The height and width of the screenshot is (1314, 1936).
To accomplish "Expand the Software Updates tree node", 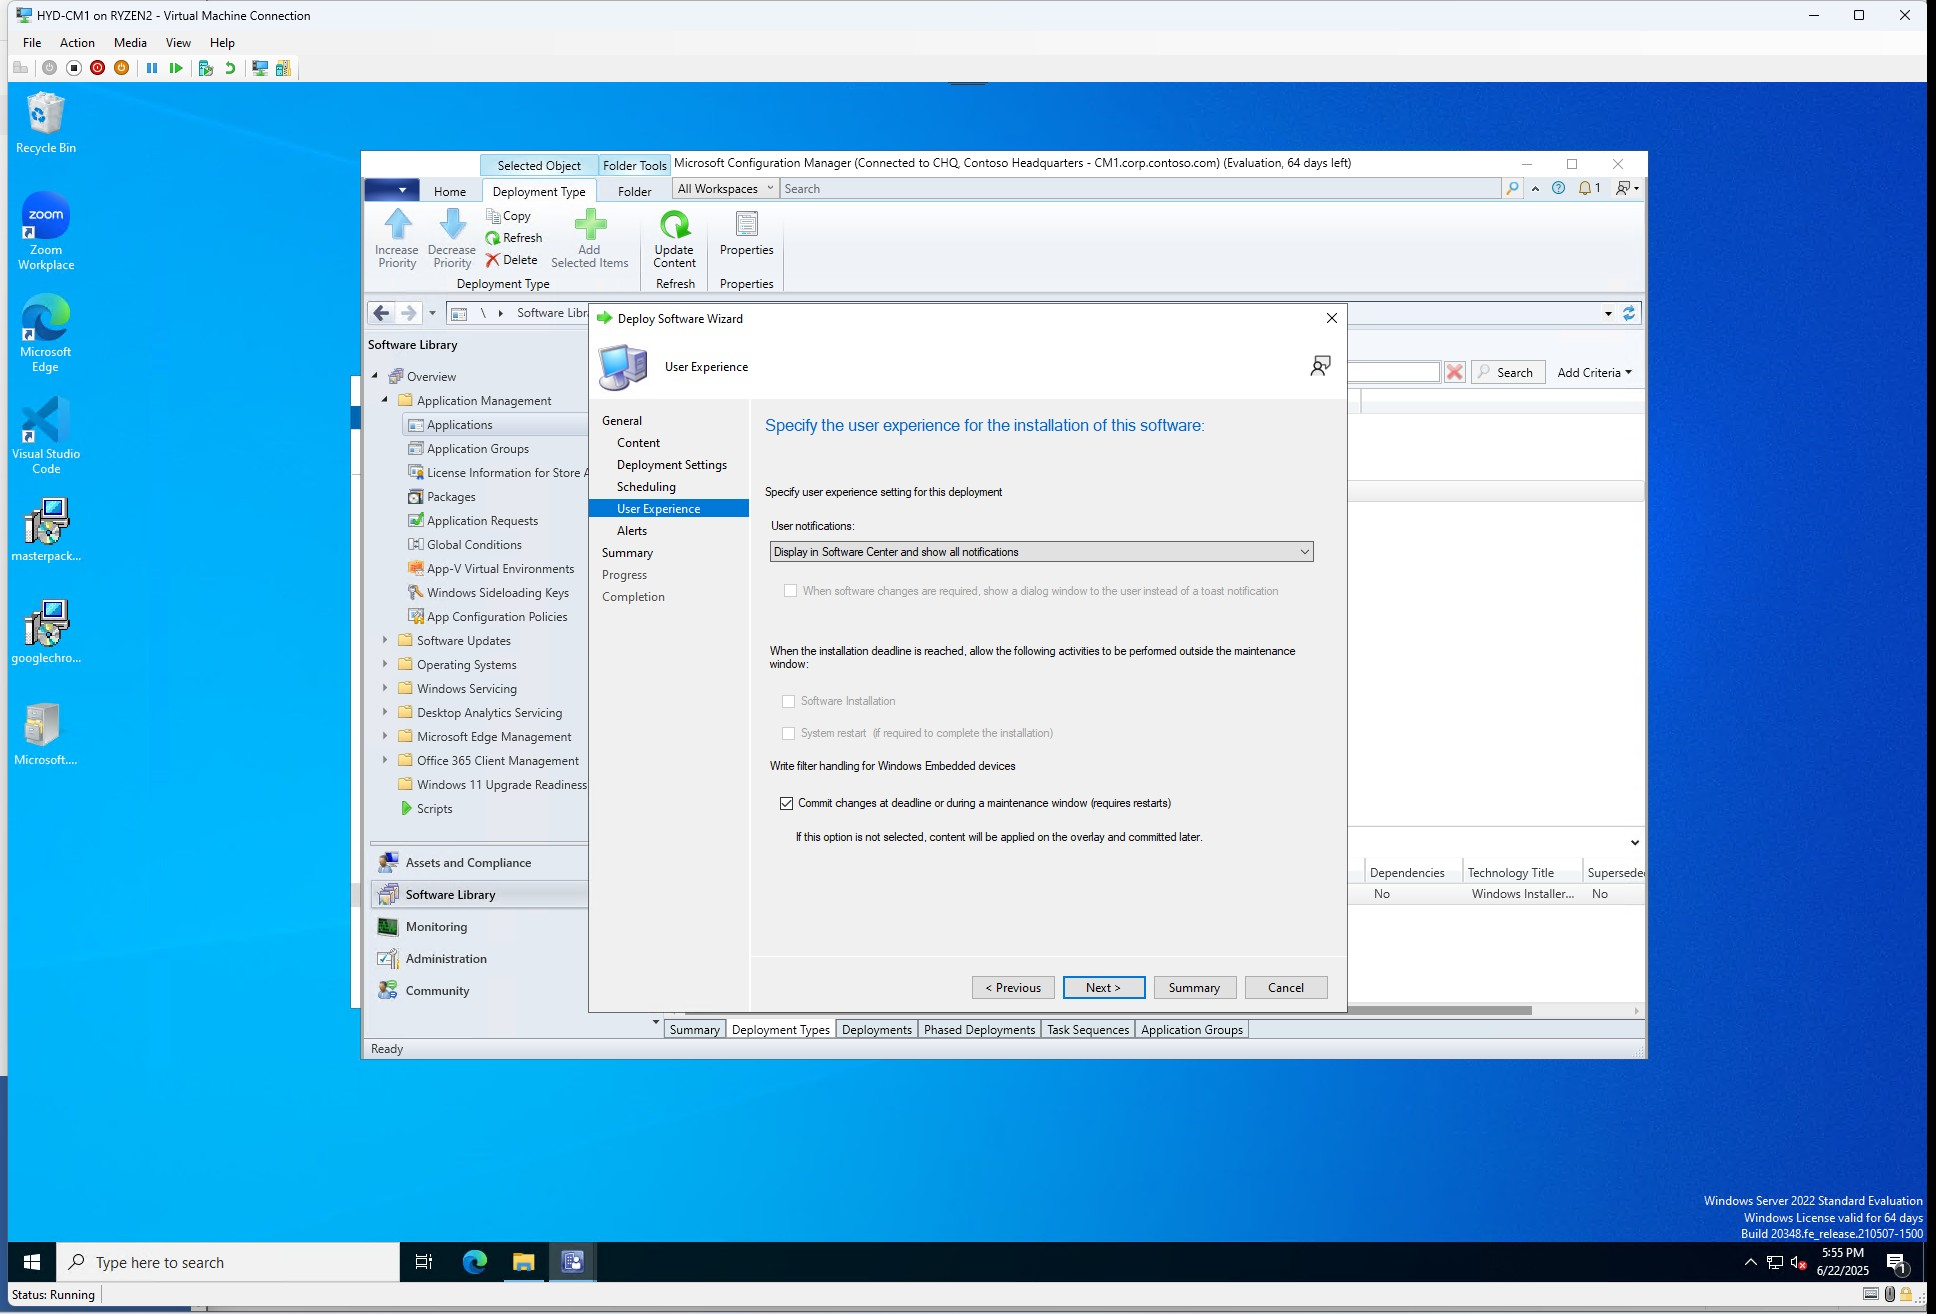I will click(x=385, y=640).
